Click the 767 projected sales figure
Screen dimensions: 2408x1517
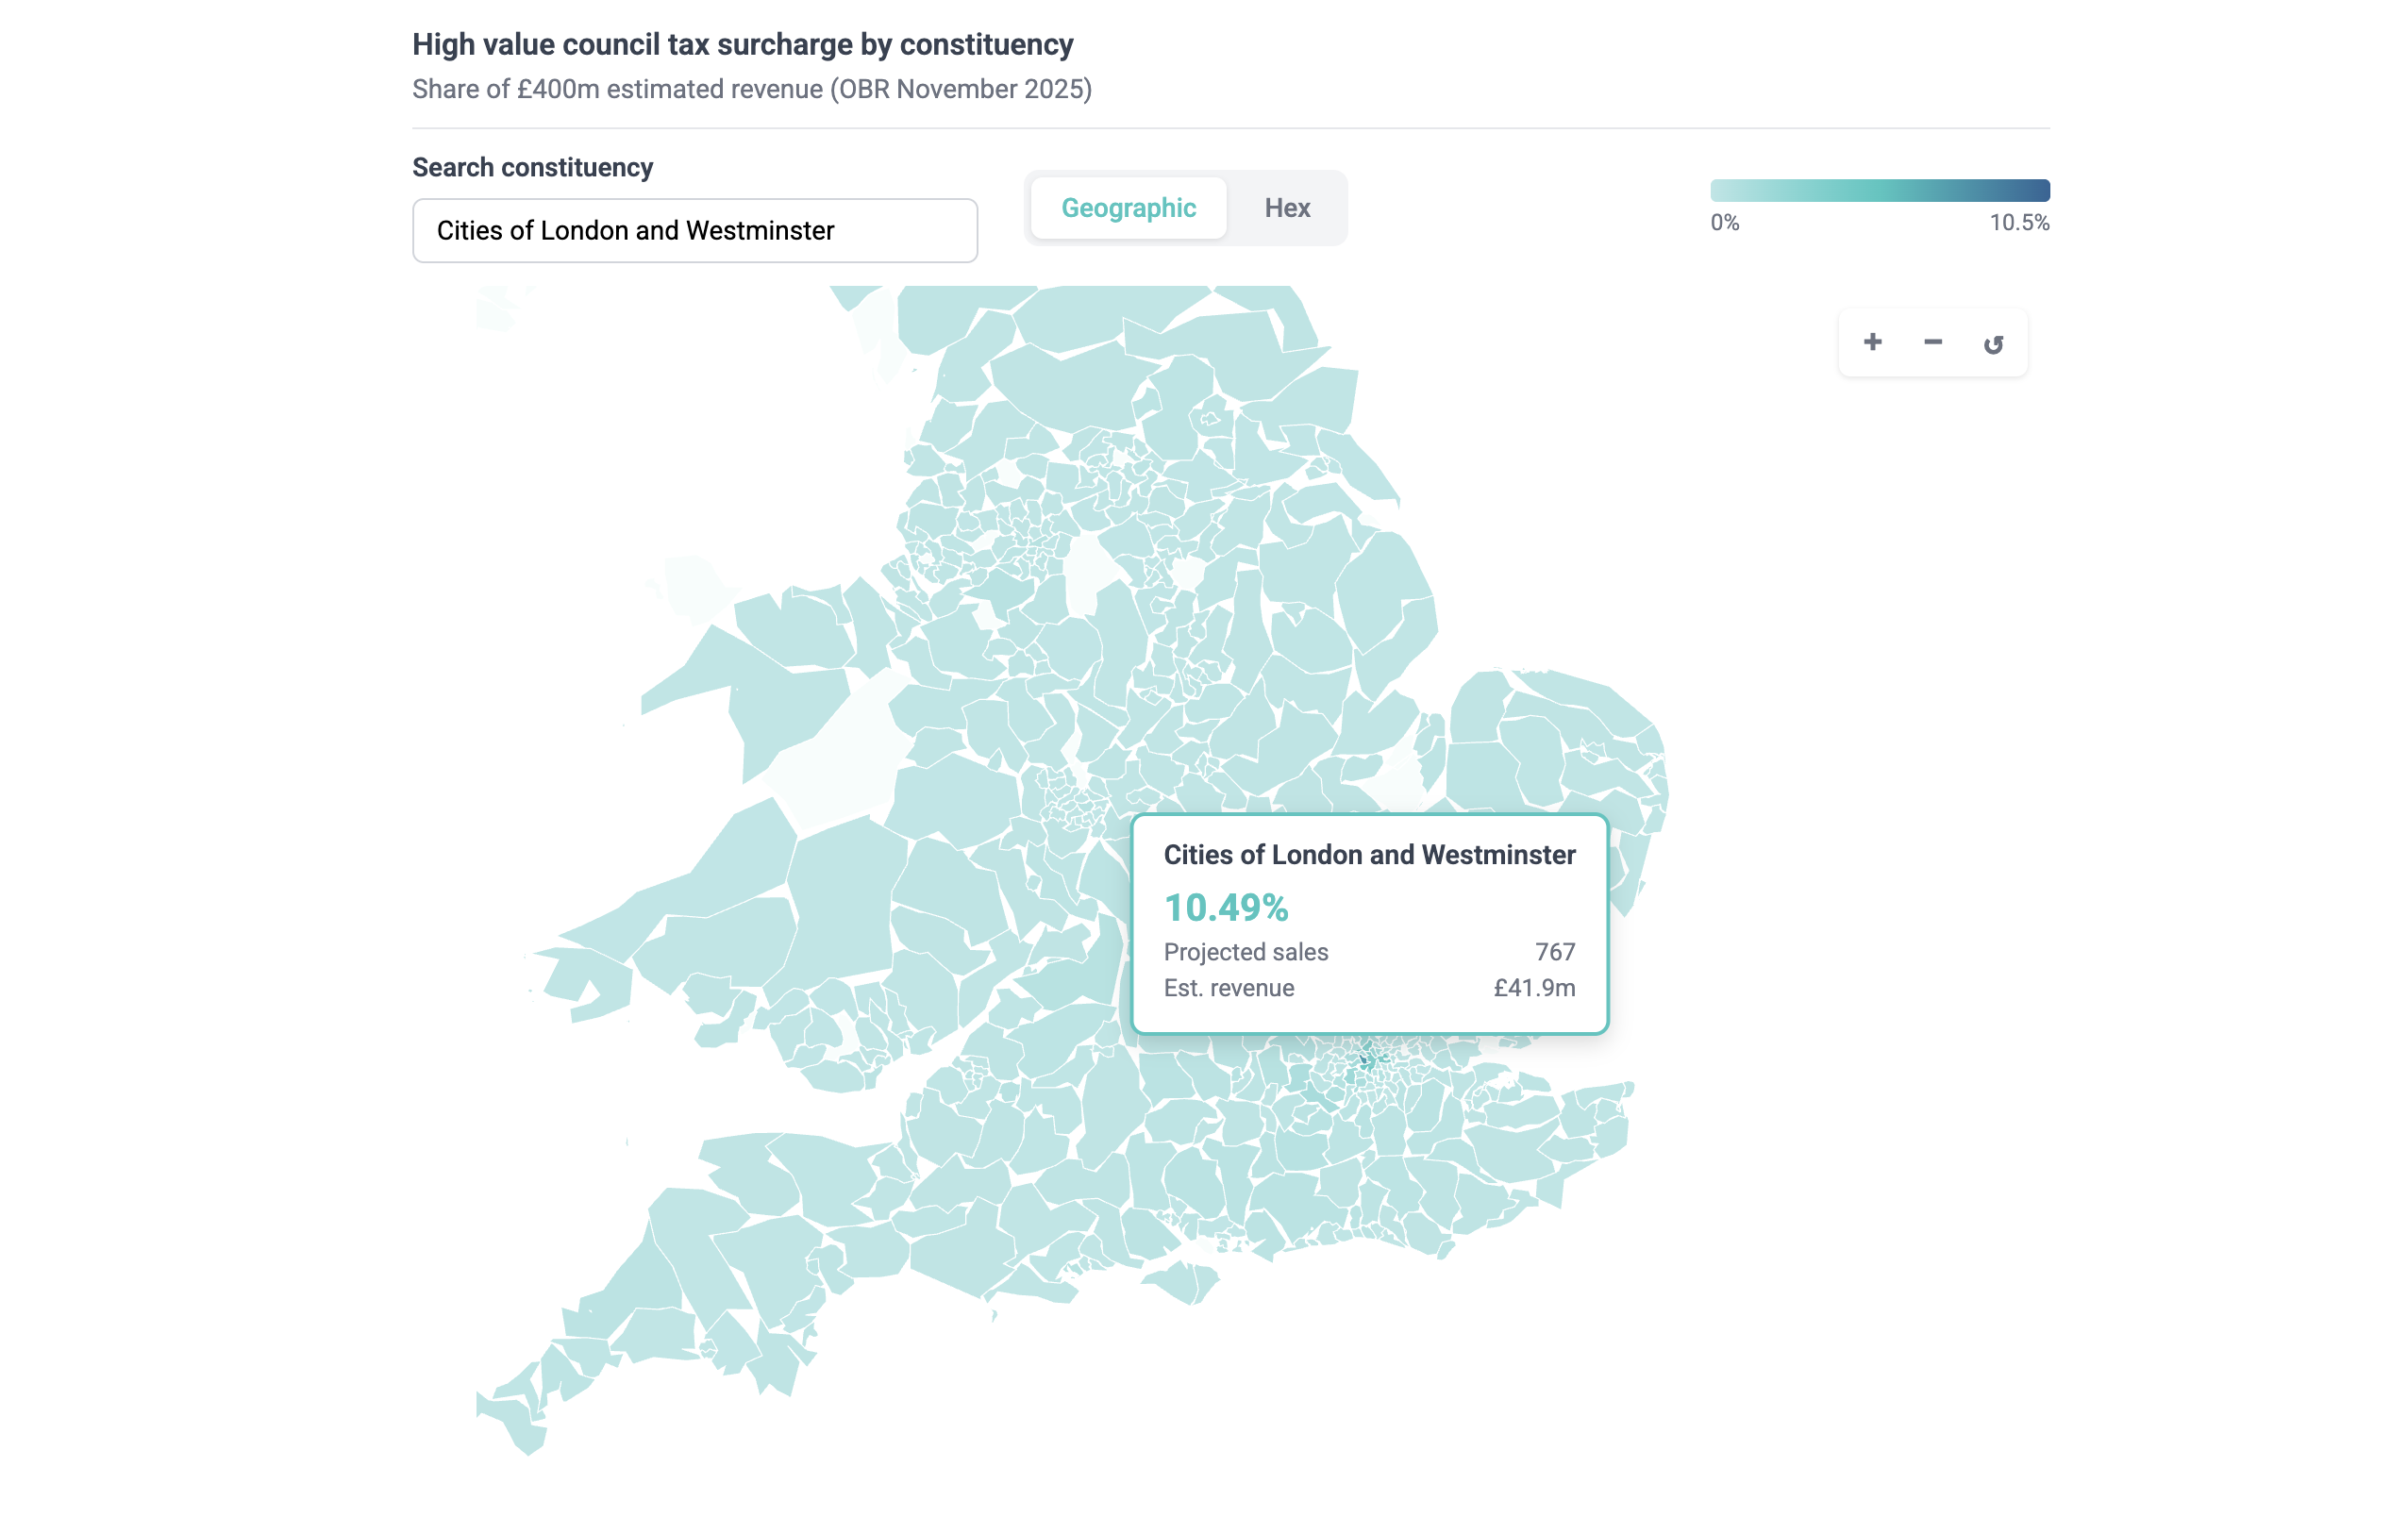click(x=1554, y=952)
